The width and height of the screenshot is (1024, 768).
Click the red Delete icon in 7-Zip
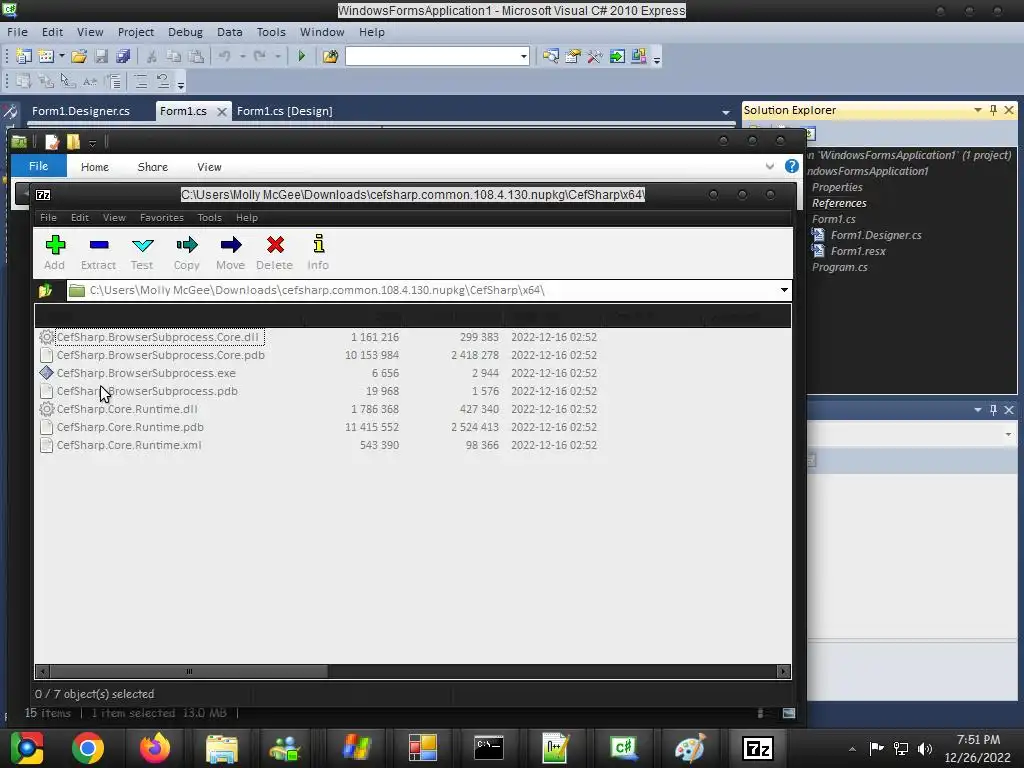(x=275, y=252)
